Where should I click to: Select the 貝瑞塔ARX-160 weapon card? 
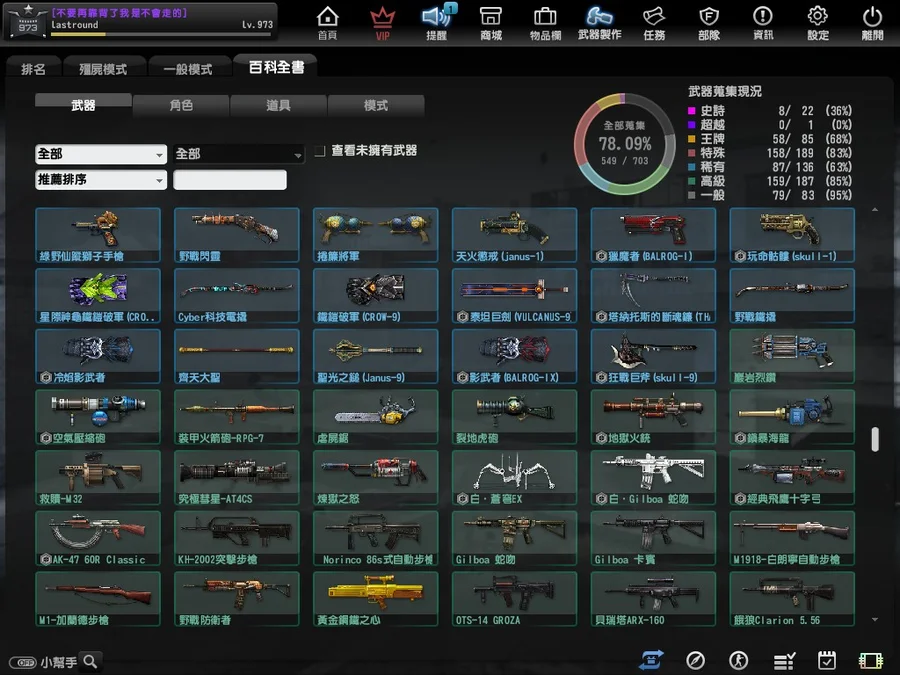coord(653,599)
